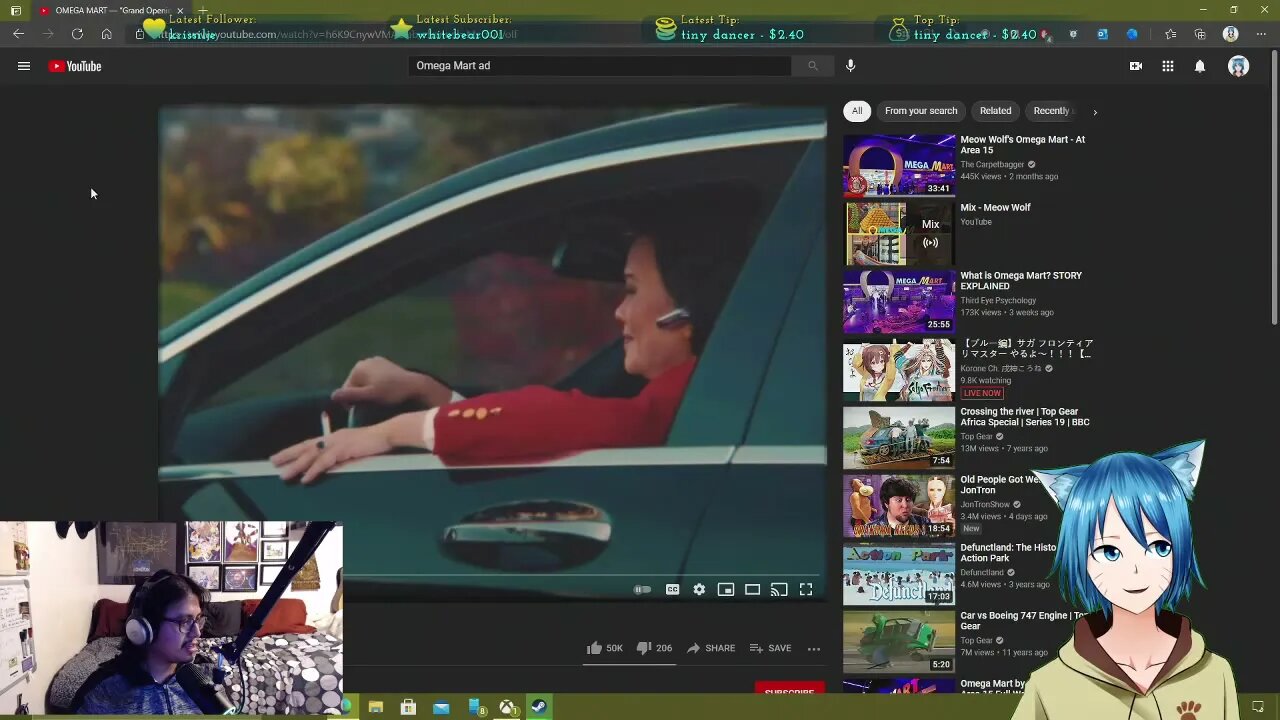Open Steam from the taskbar
This screenshot has width=1280, height=720.
539,708
